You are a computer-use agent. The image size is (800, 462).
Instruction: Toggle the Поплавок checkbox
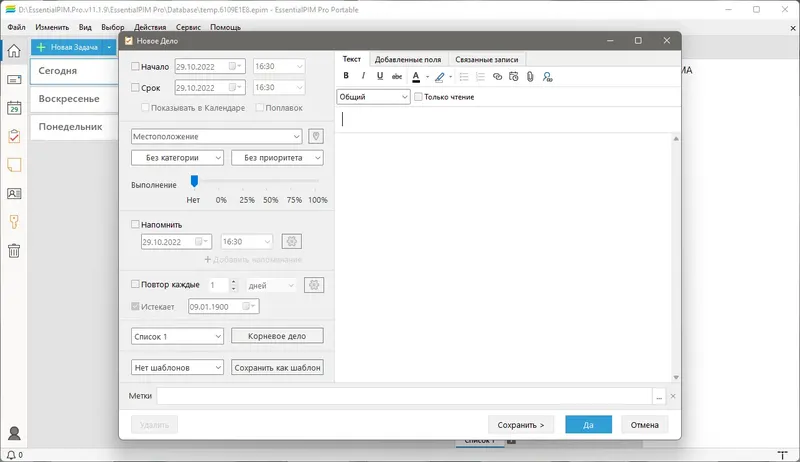pyautogui.click(x=259, y=108)
